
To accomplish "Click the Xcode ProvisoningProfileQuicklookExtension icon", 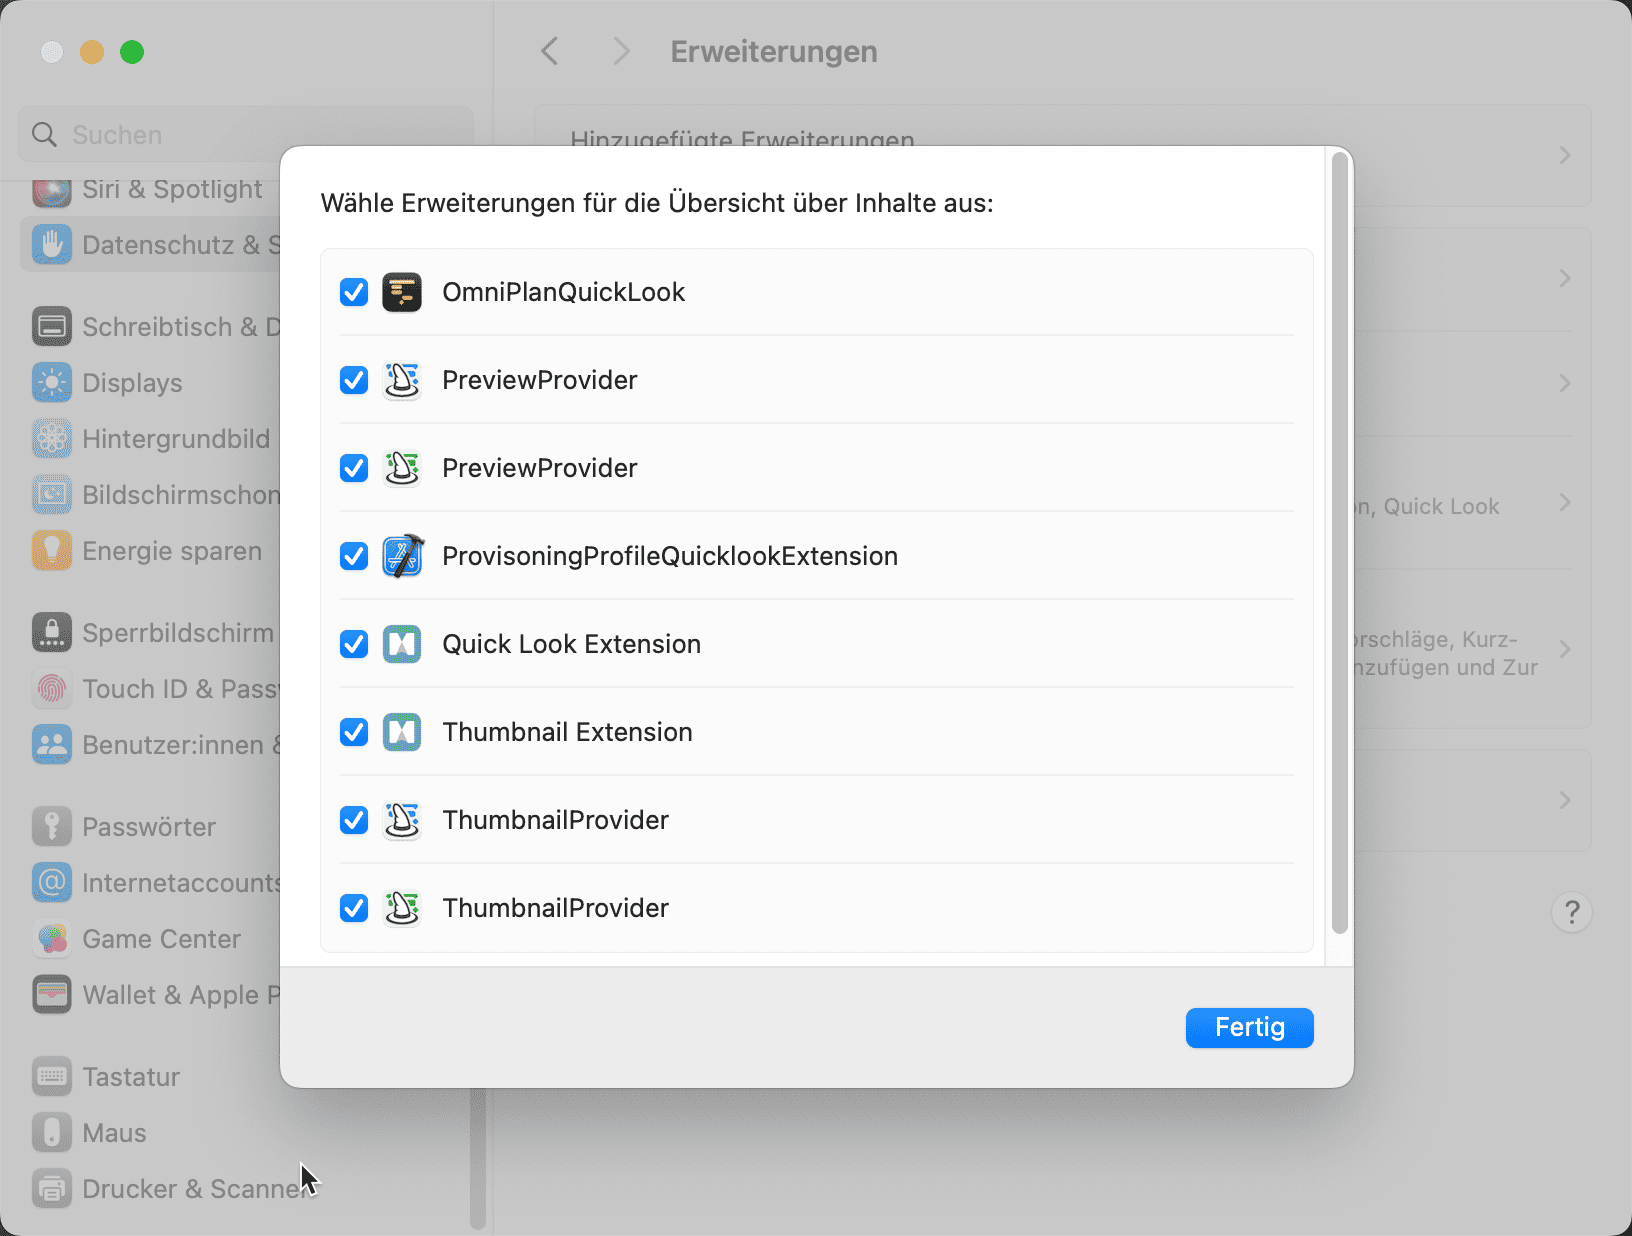I will coord(402,556).
